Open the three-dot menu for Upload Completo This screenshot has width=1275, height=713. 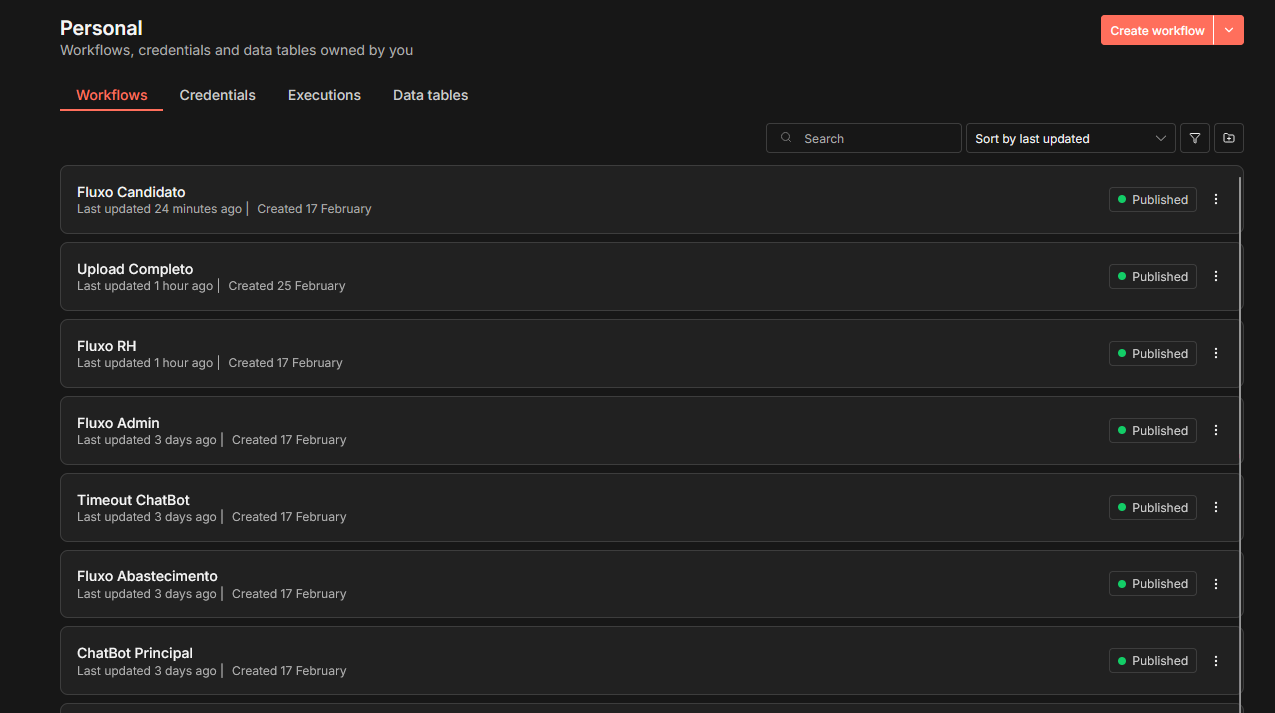pos(1216,276)
